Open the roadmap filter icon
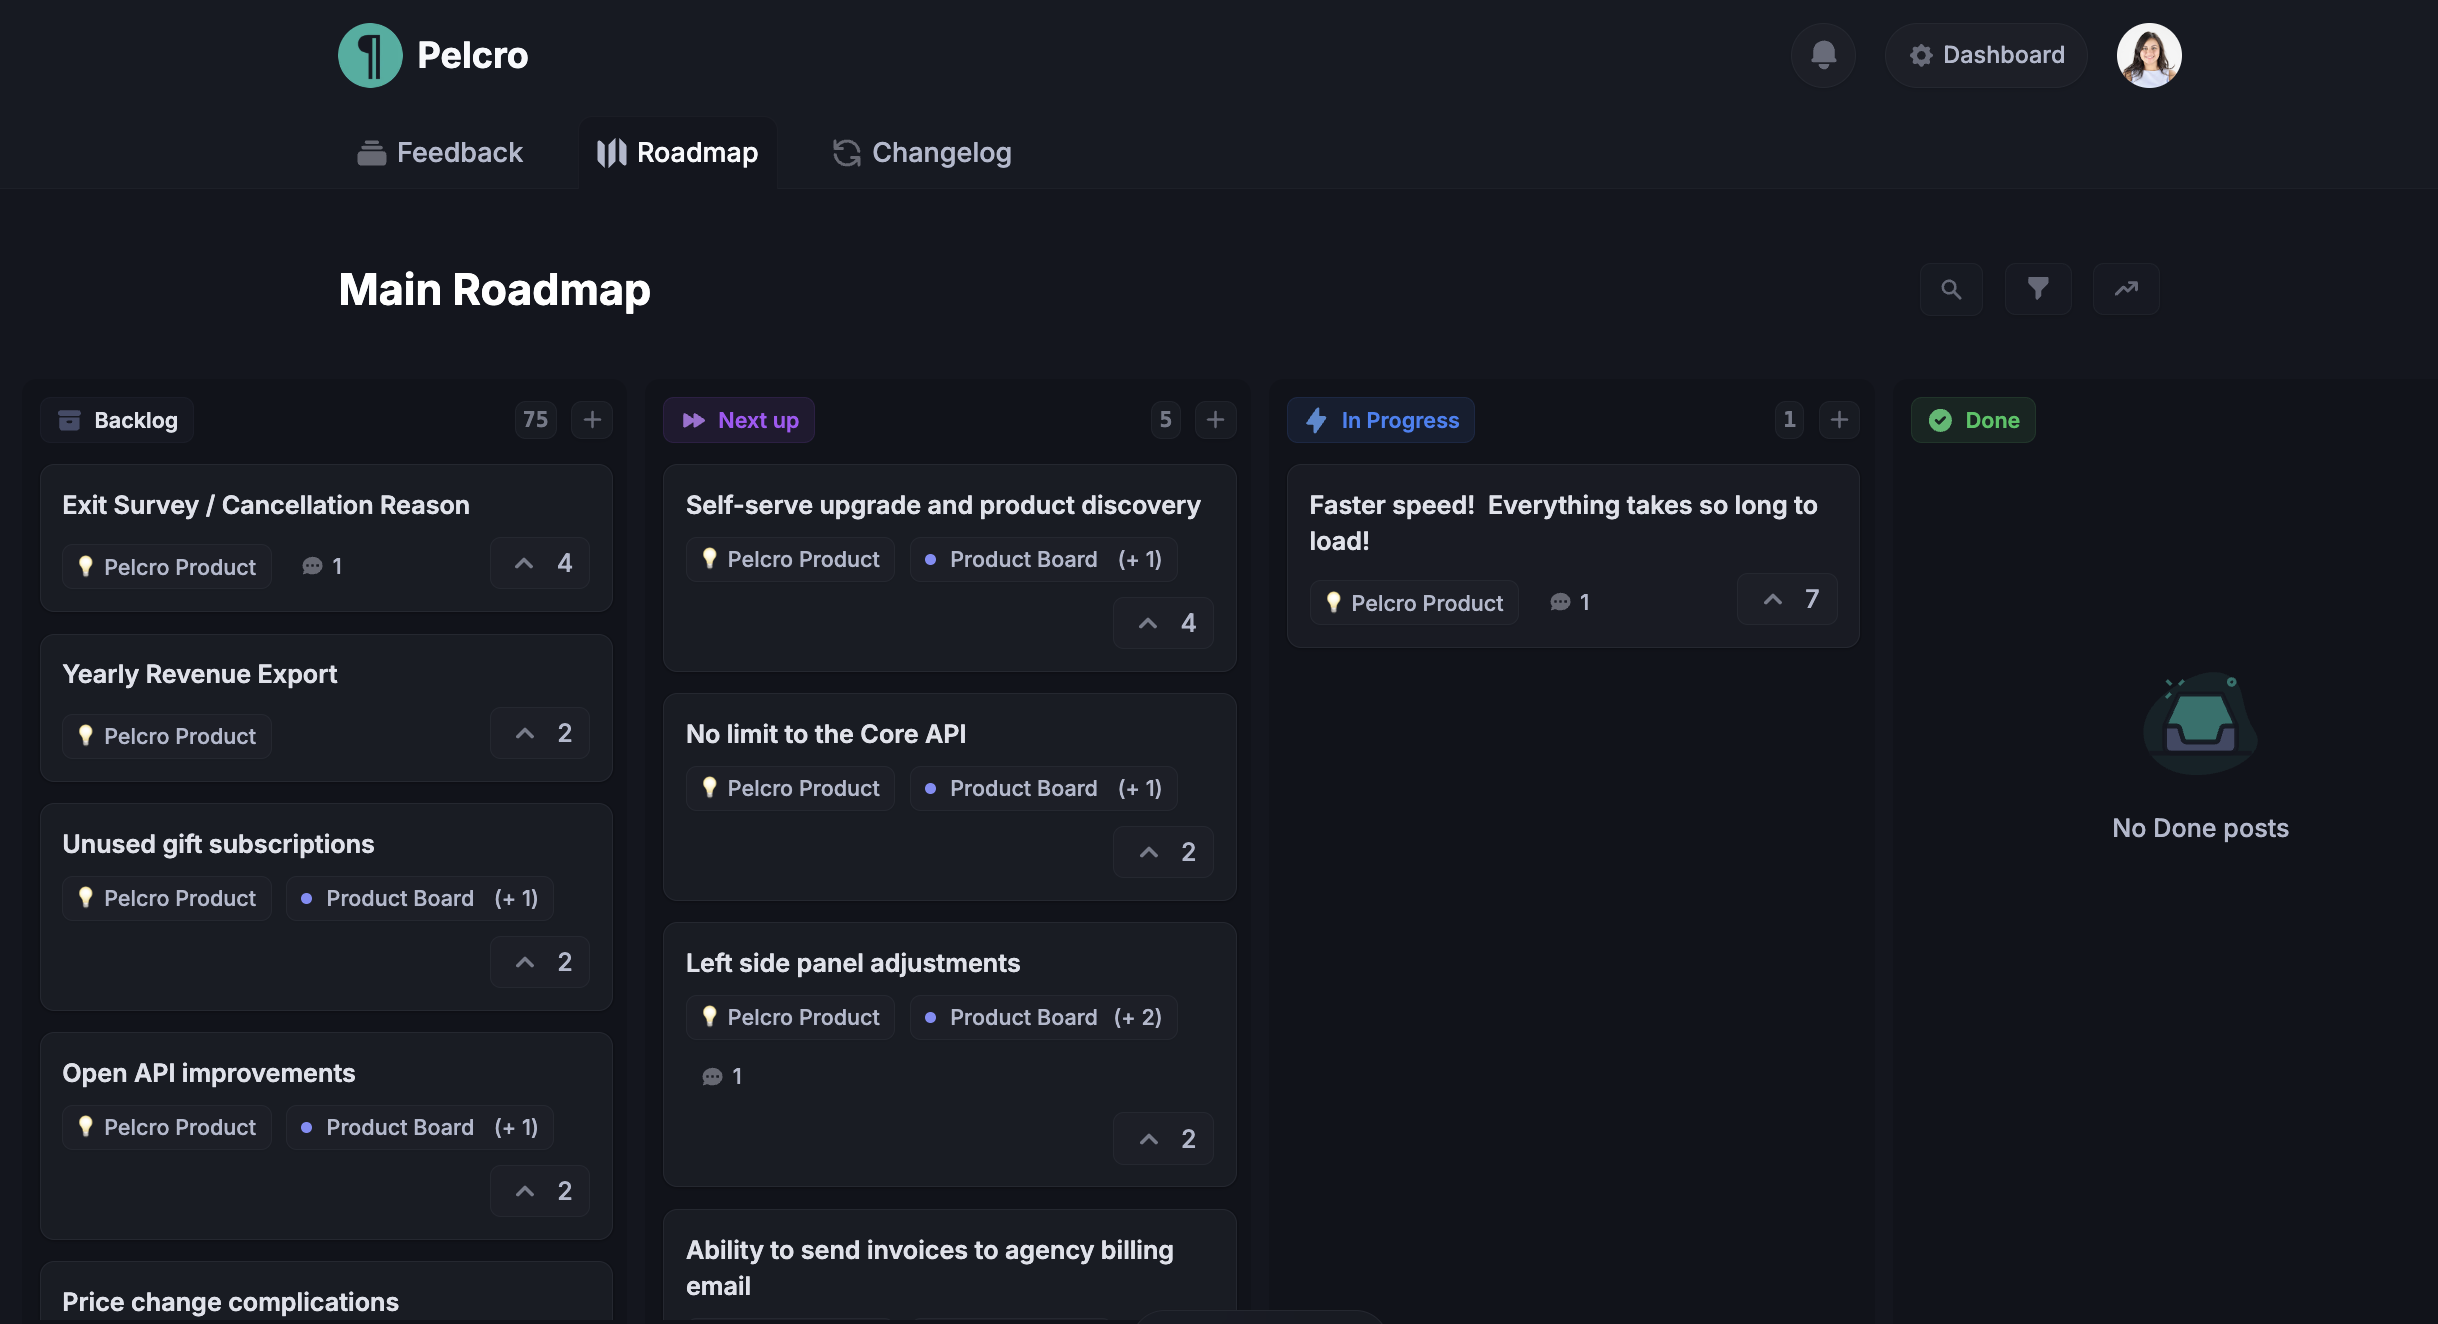The height and width of the screenshot is (1324, 2438). (2038, 289)
